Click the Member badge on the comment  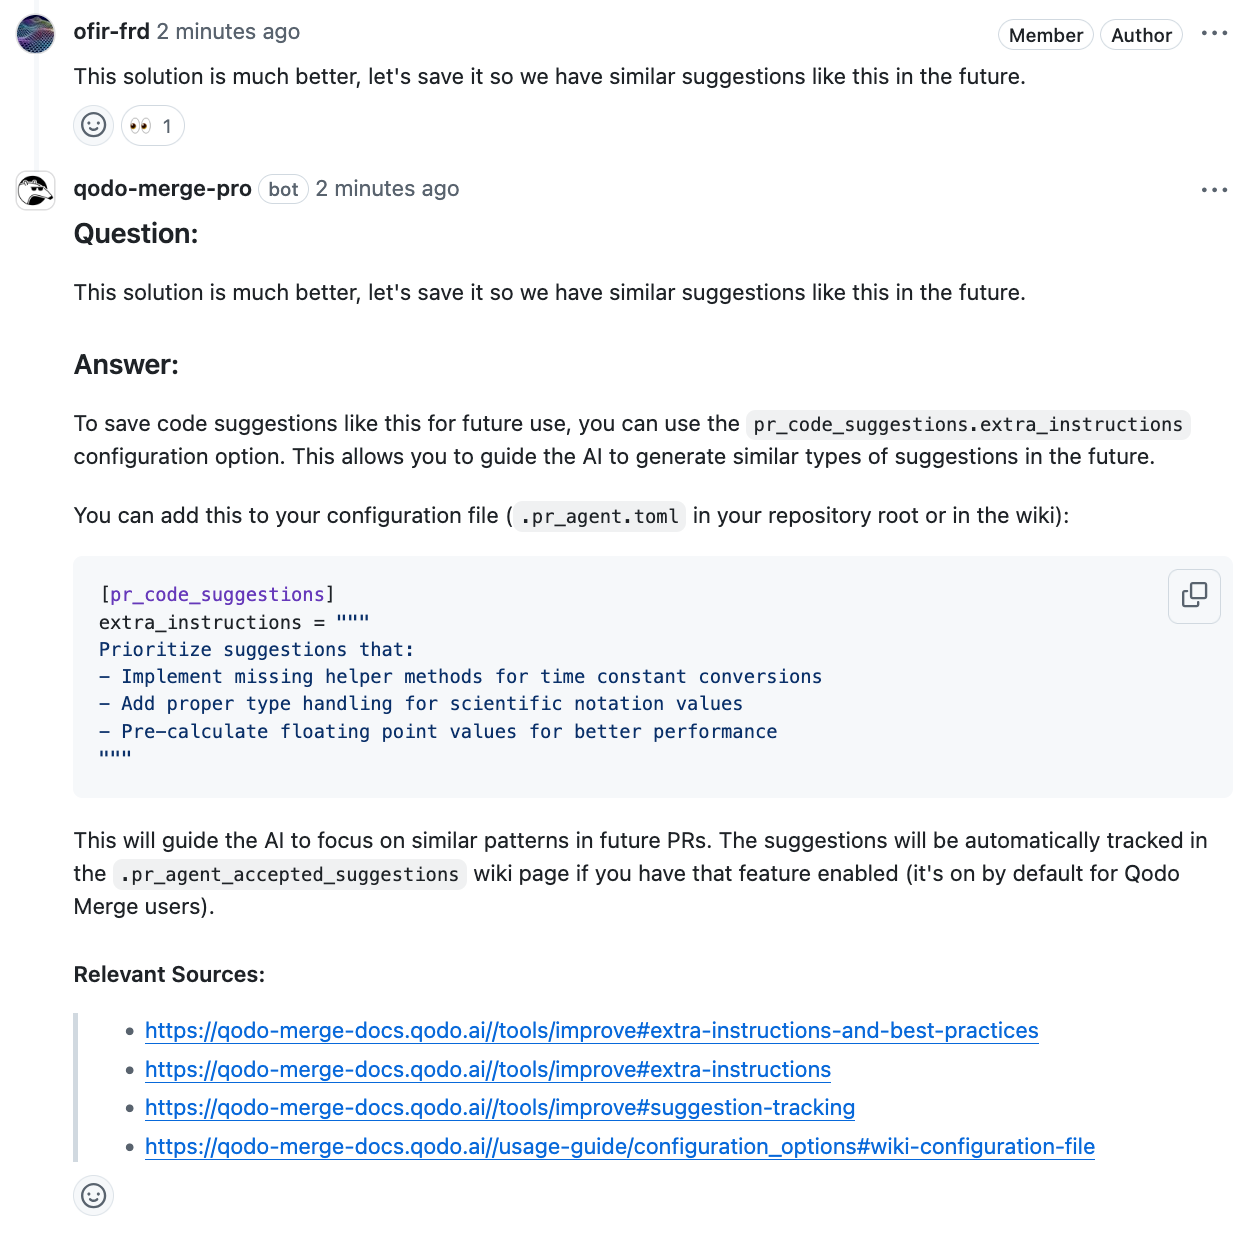point(1045,35)
